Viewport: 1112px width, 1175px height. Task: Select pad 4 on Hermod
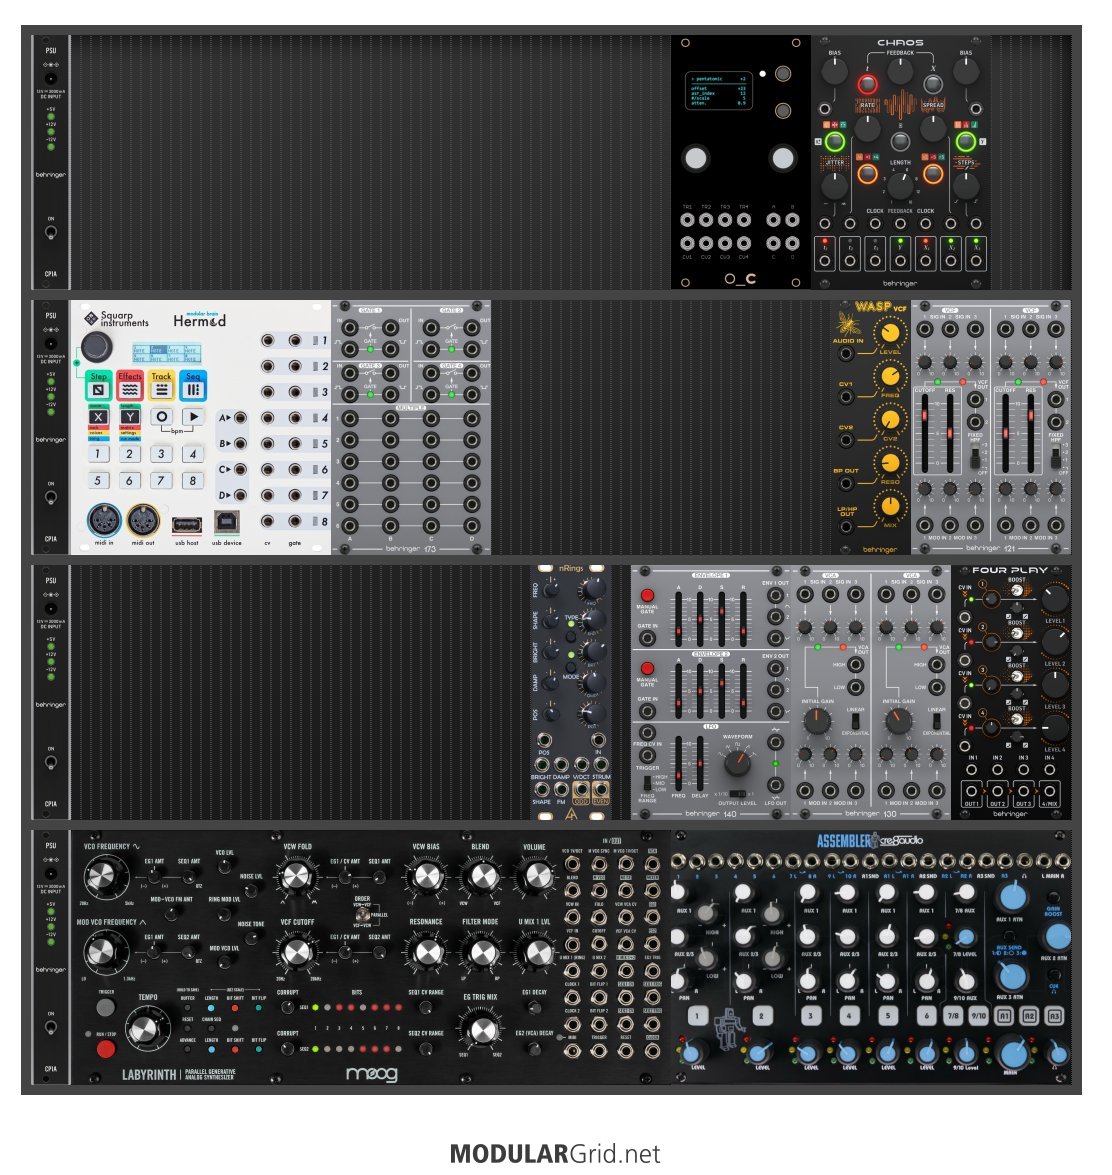click(x=193, y=454)
